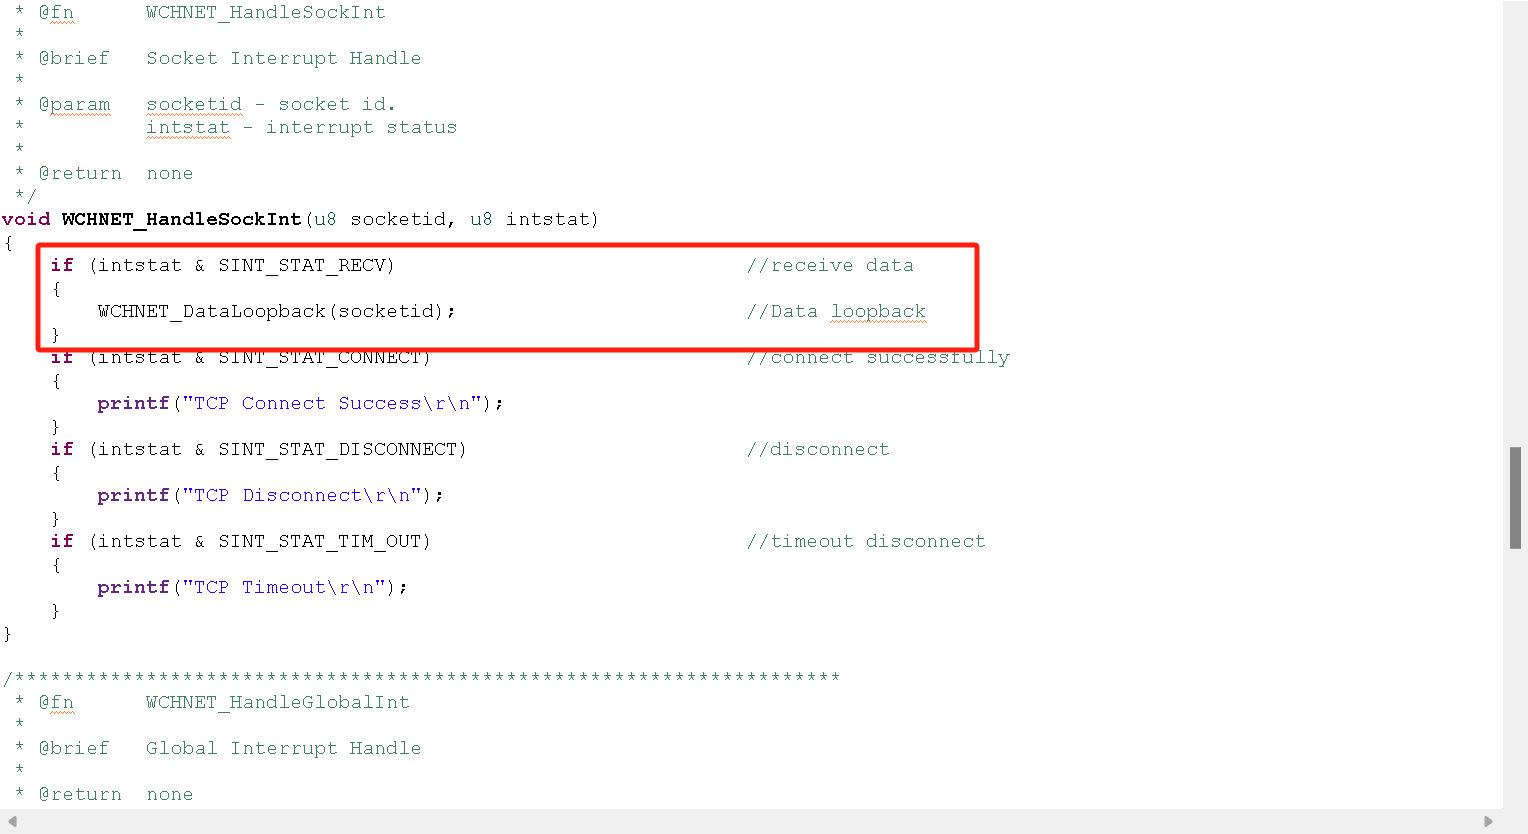Click the //disconnect comment
The image size is (1528, 834).
pyautogui.click(x=818, y=449)
